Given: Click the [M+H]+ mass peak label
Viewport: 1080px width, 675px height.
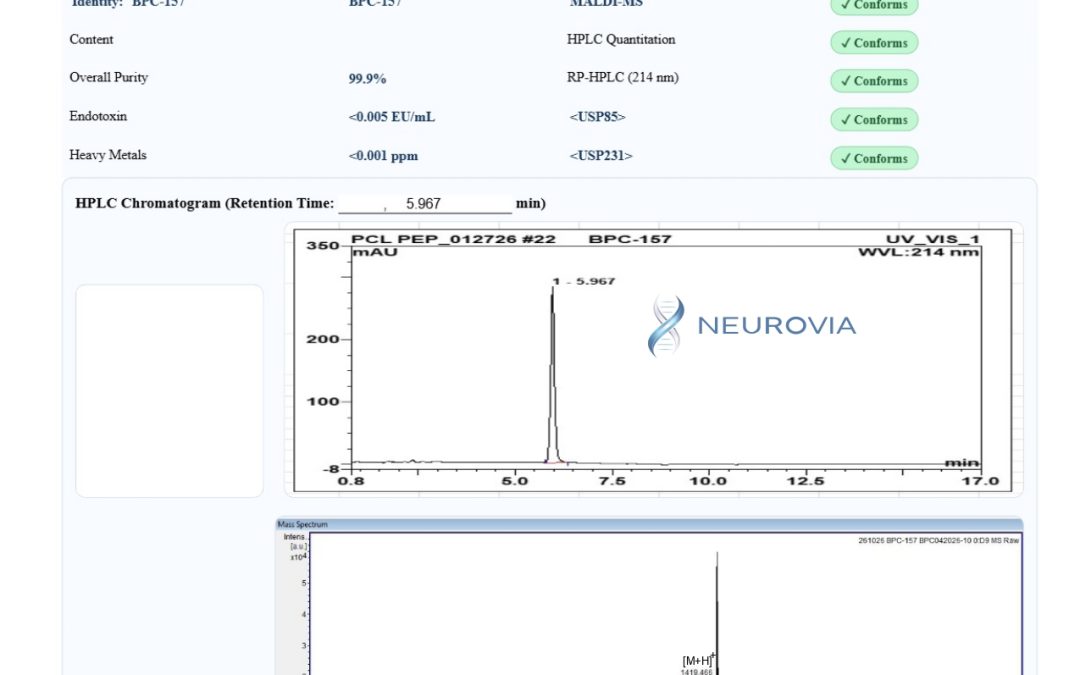Looking at the screenshot, I should click(x=698, y=660).
